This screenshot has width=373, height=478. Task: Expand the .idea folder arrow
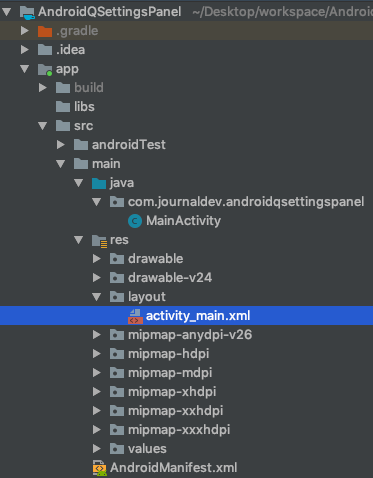25,50
